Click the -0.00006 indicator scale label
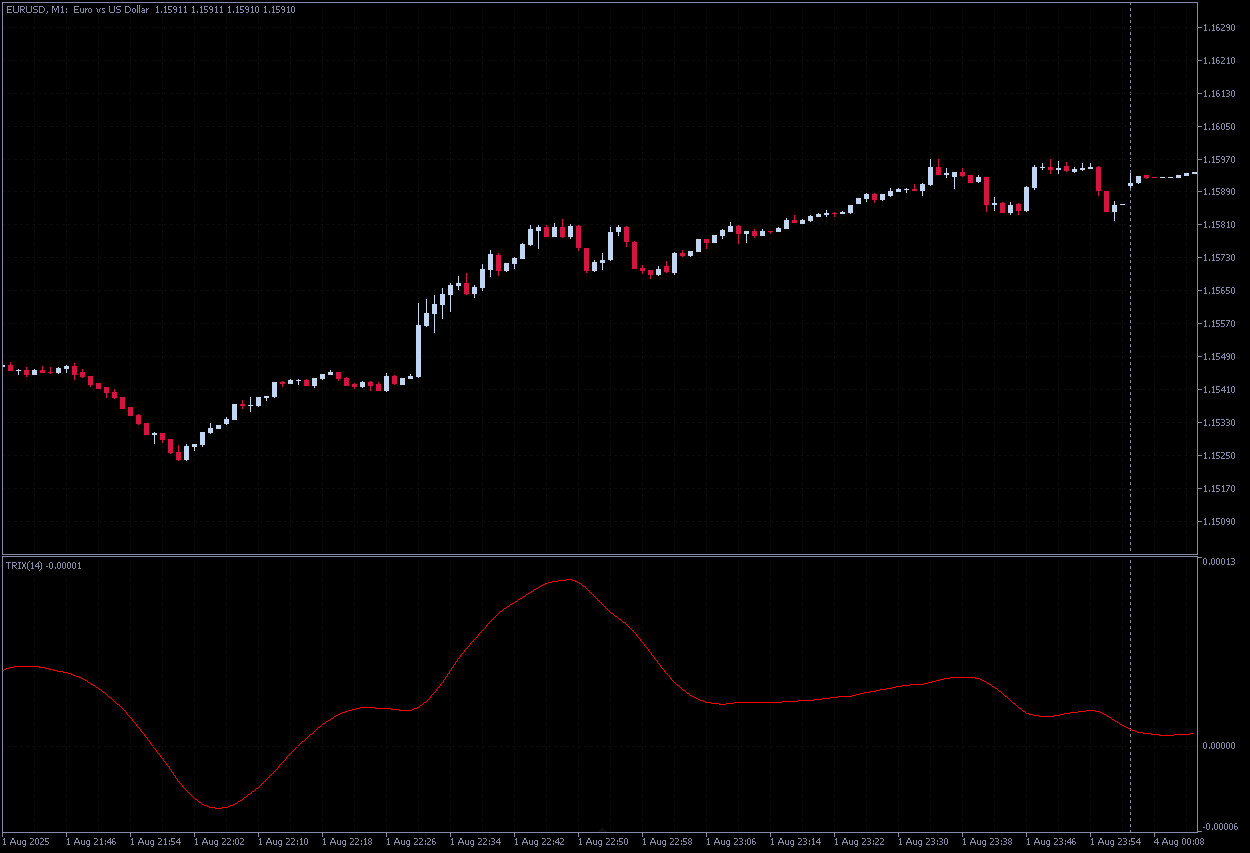1250x853 pixels. (x=1218, y=827)
